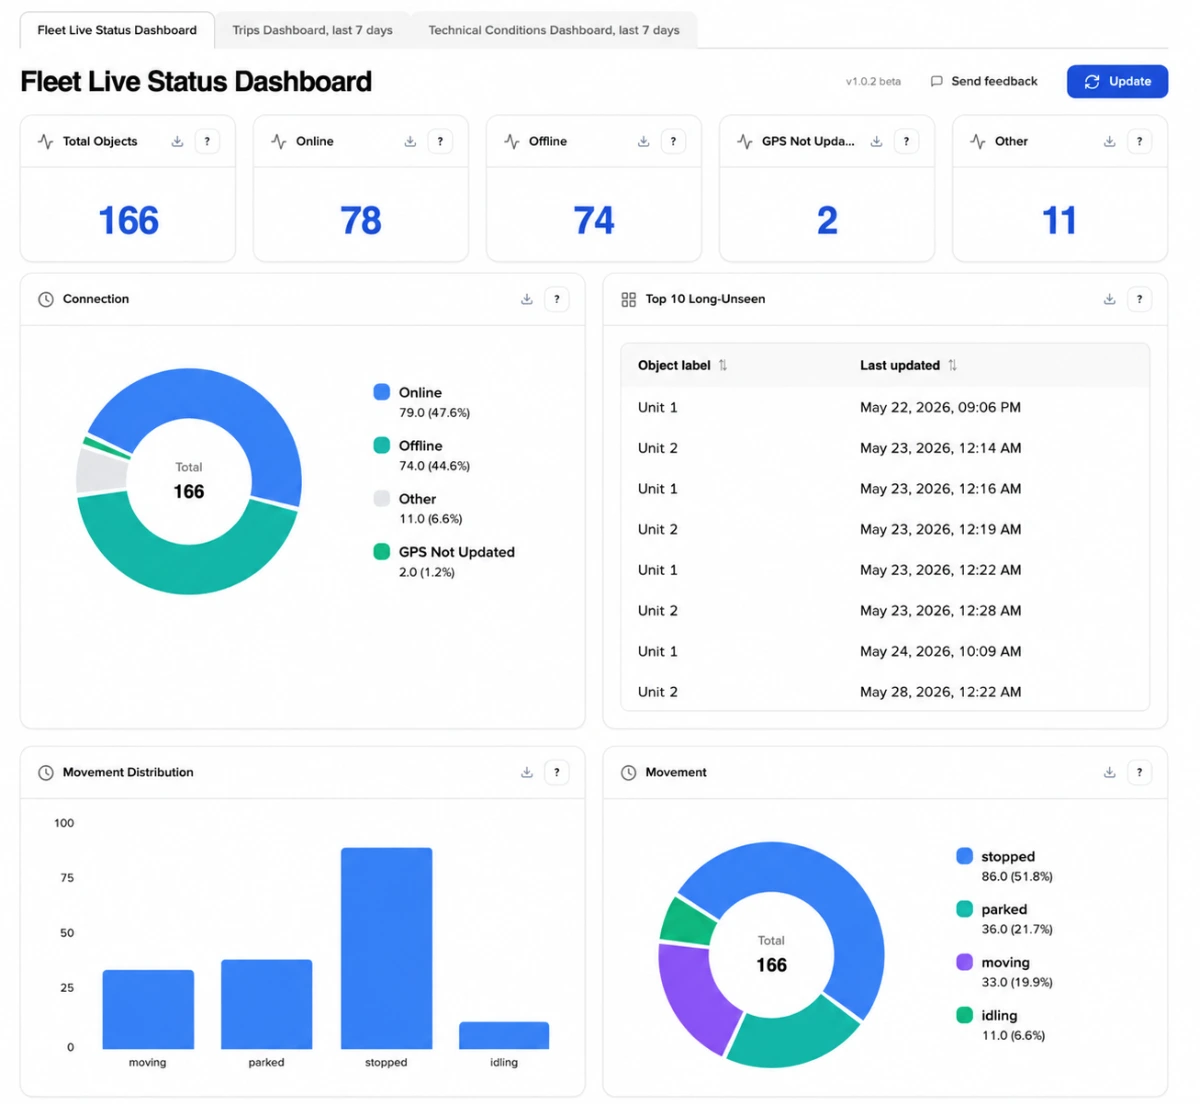Image resolution: width=1200 pixels, height=1104 pixels.
Task: Download the Other card data
Action: click(x=1109, y=142)
